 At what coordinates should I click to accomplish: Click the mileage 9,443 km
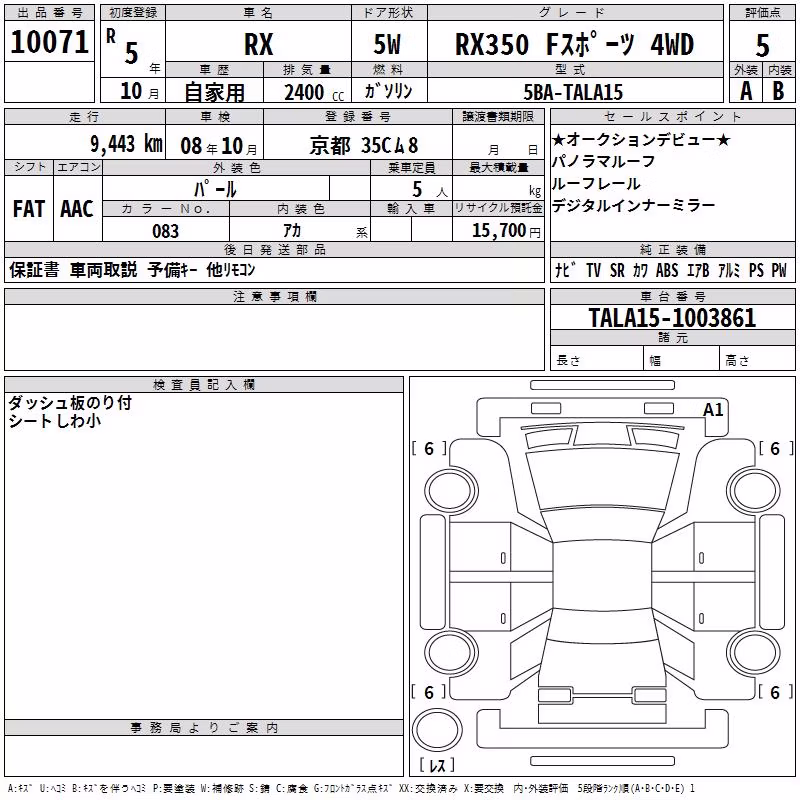coord(127,144)
